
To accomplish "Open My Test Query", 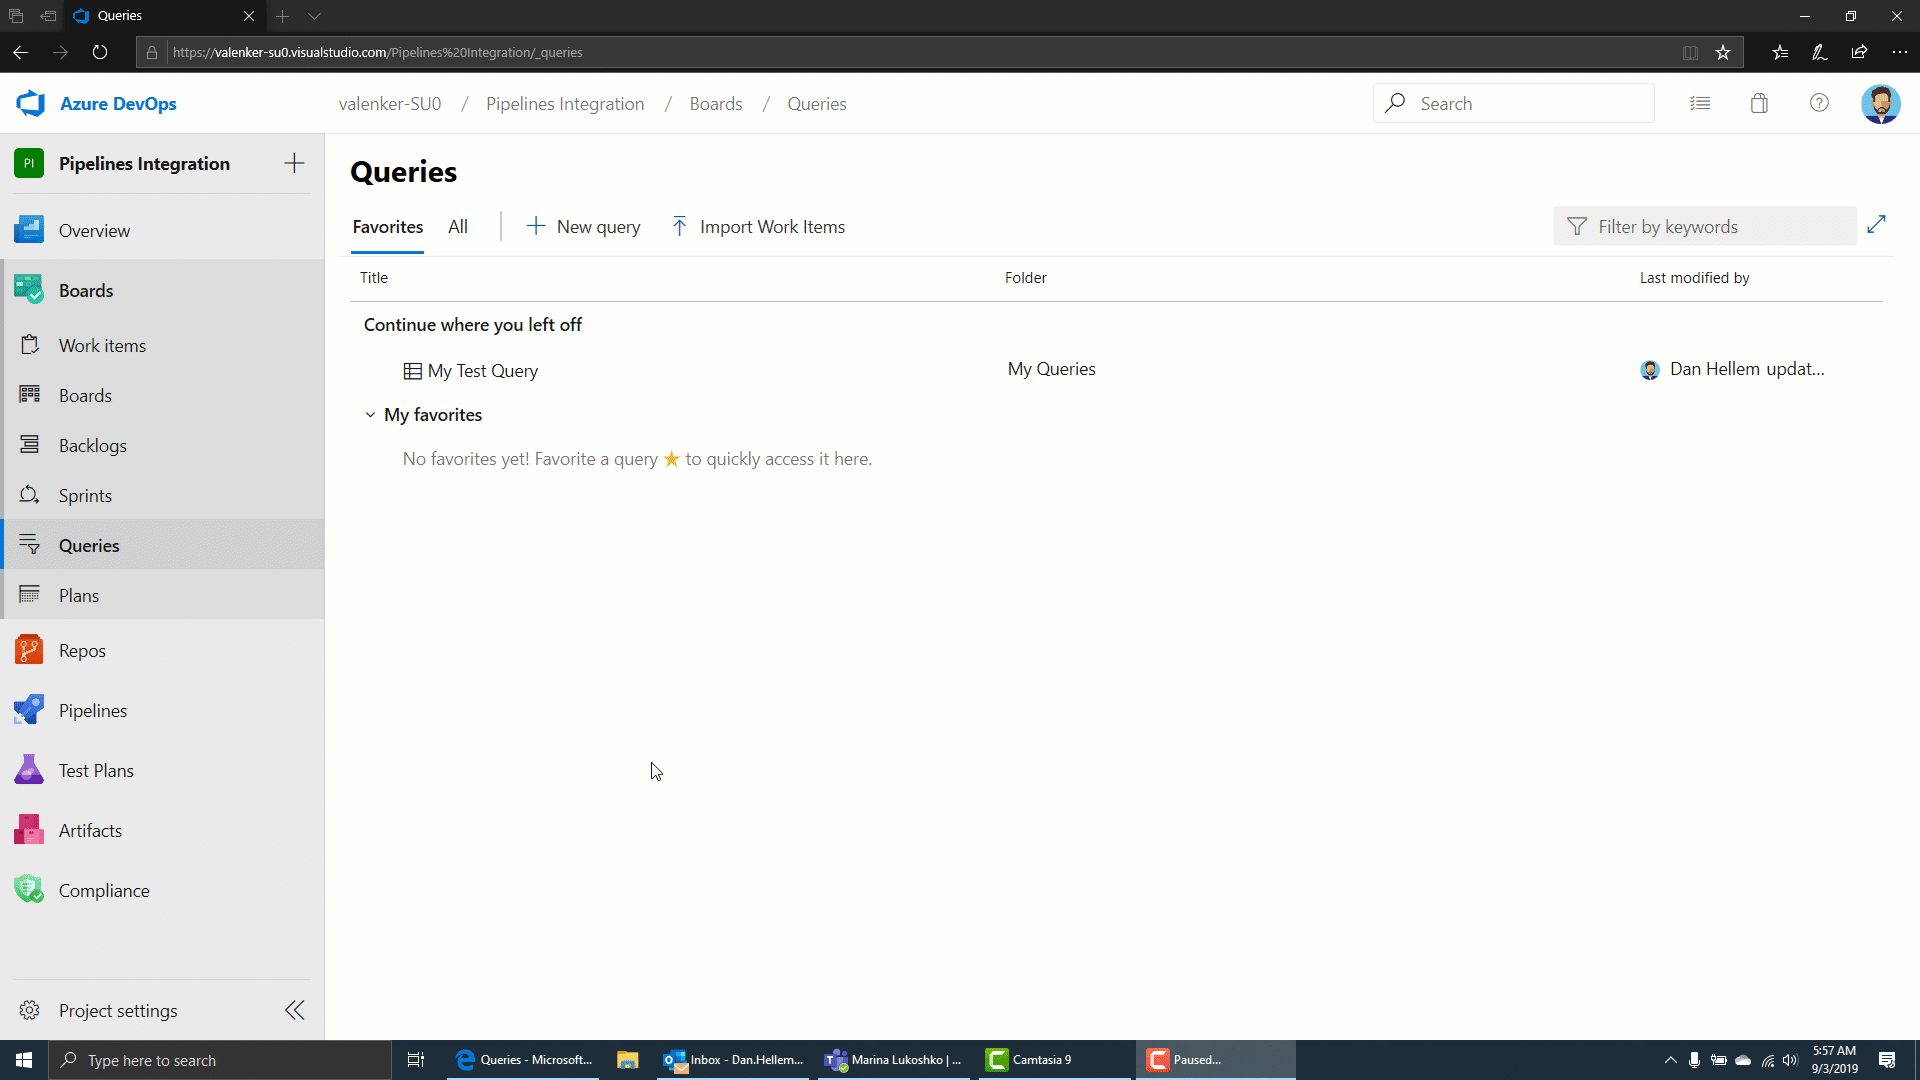I will click(483, 371).
